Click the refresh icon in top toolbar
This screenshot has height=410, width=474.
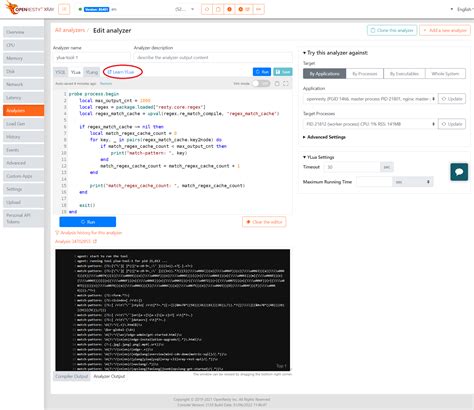click(207, 9)
